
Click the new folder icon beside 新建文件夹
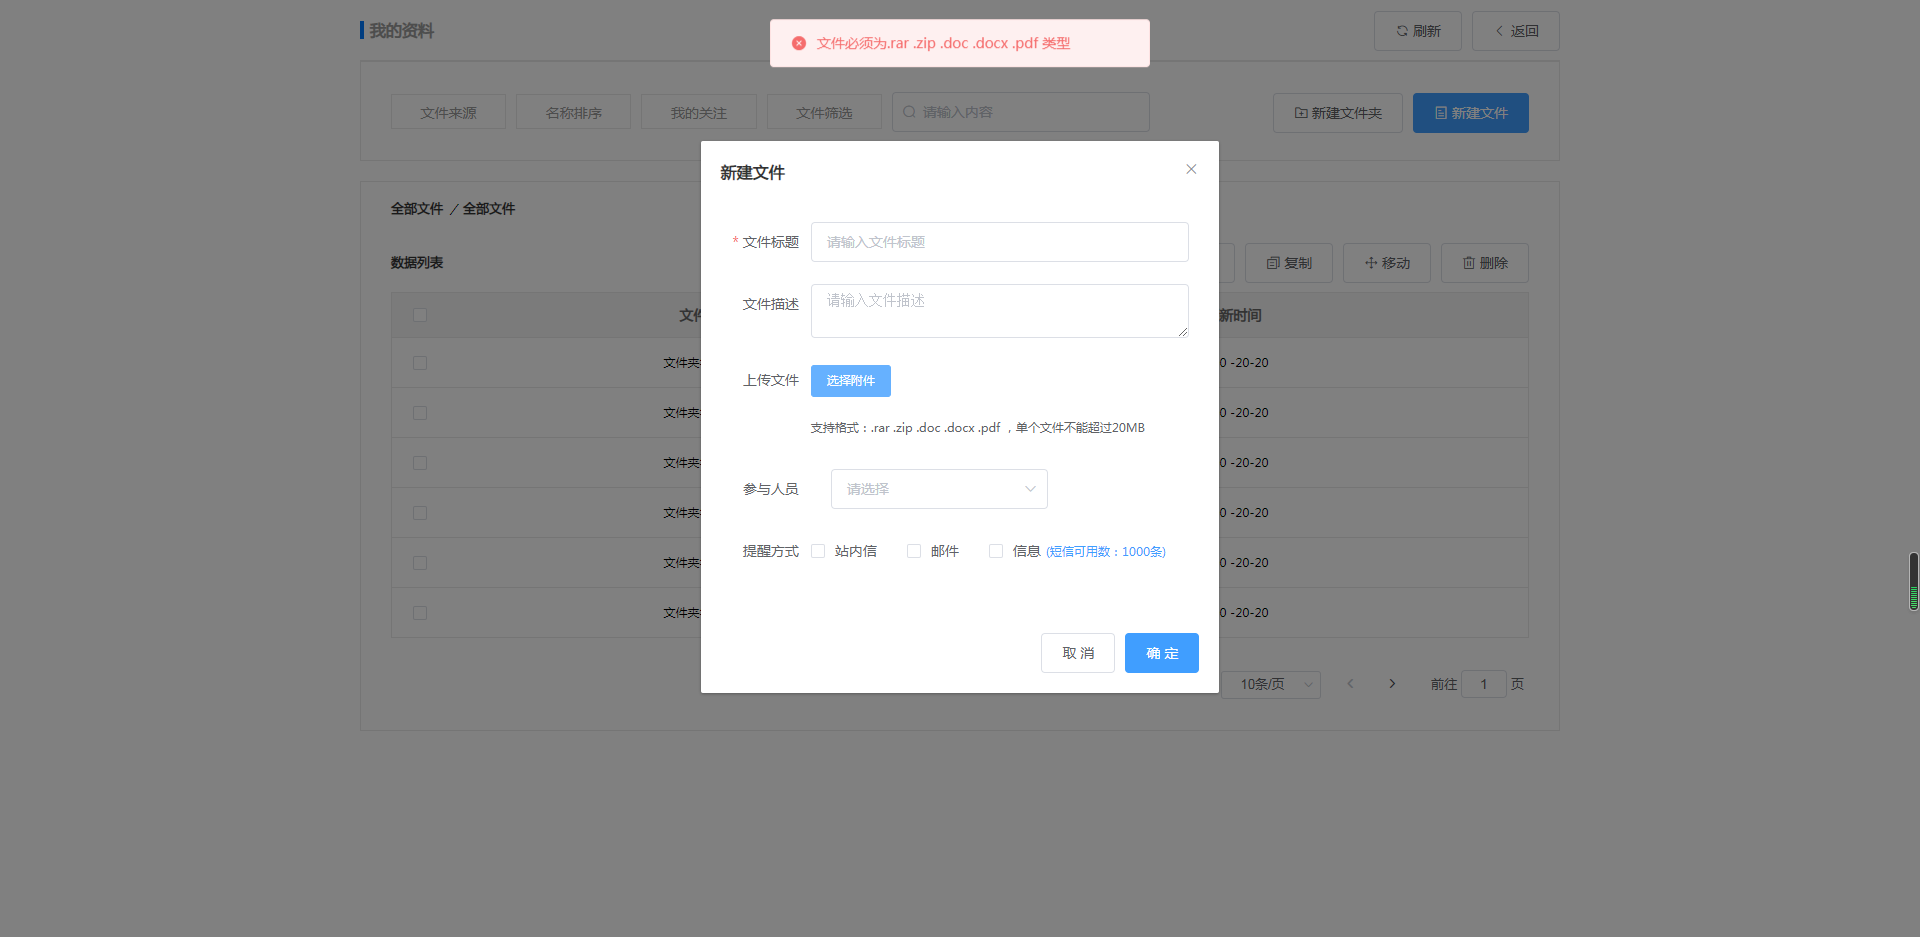coord(1299,112)
